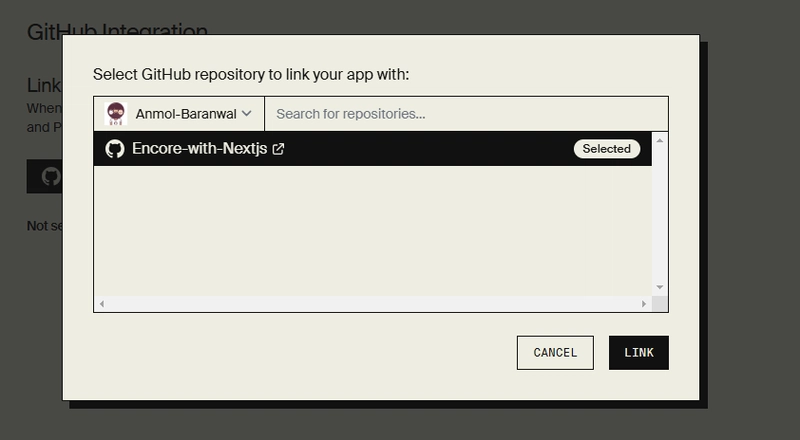Click the horizontal scrollbar track
This screenshot has height=440, width=800.
click(372, 304)
